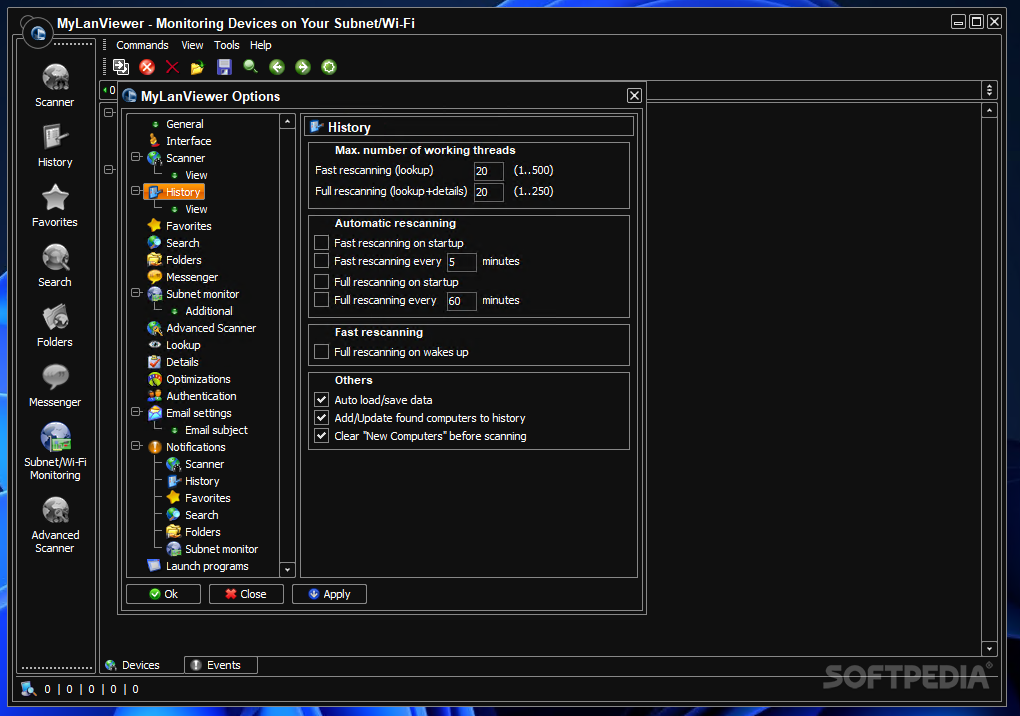Uncheck Add/Update found computers to history
Viewport: 1020px width, 716px height.
[321, 418]
